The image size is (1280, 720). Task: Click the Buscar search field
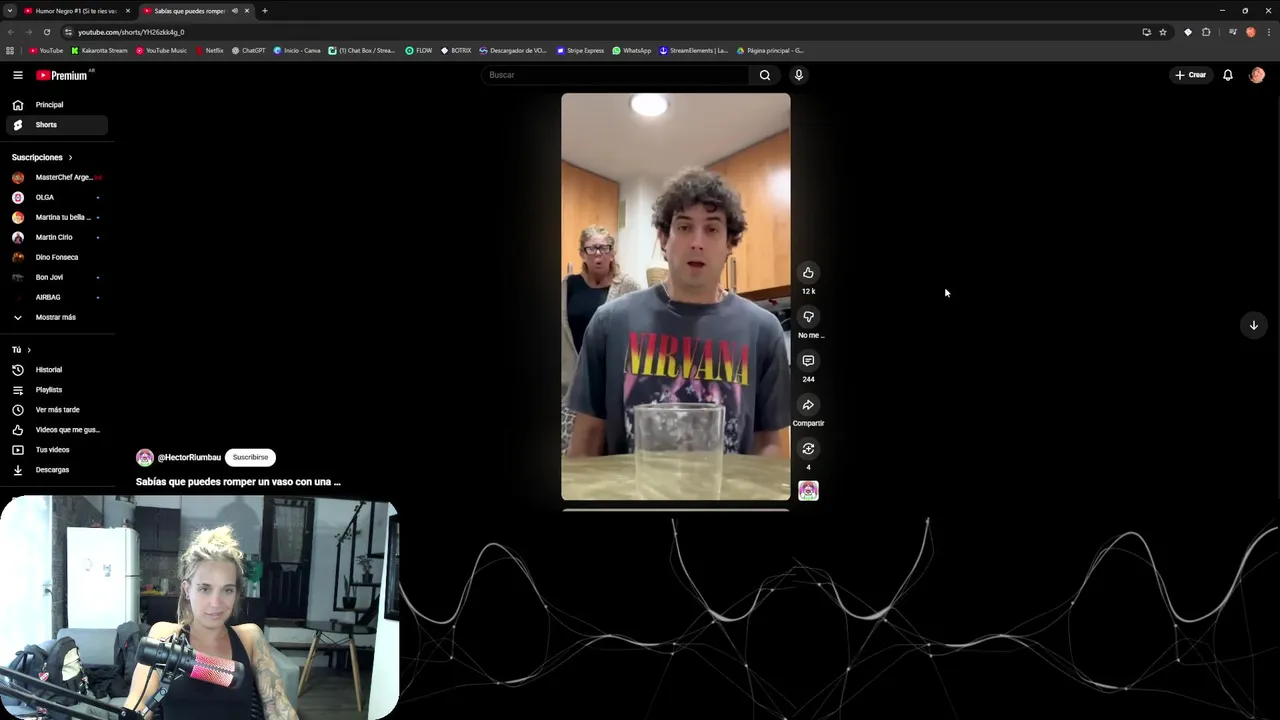(x=615, y=75)
